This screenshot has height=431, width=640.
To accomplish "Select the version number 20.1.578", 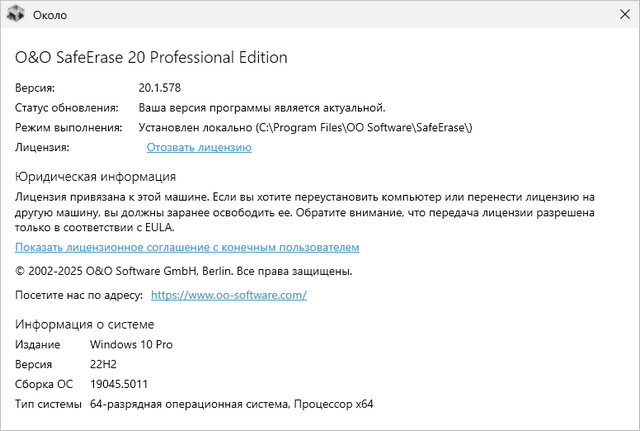I will coord(160,87).
